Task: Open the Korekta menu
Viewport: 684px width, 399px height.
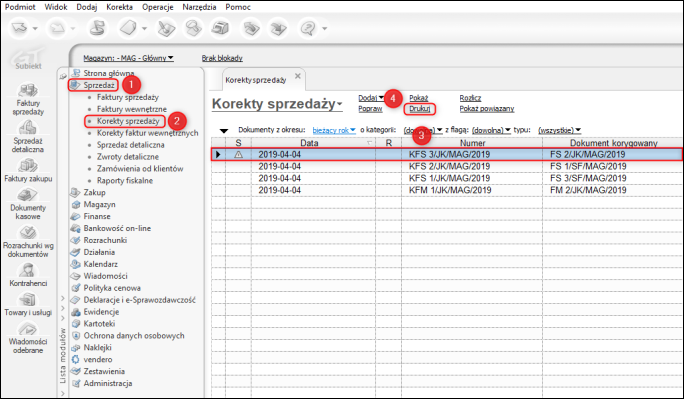Action: (120, 7)
